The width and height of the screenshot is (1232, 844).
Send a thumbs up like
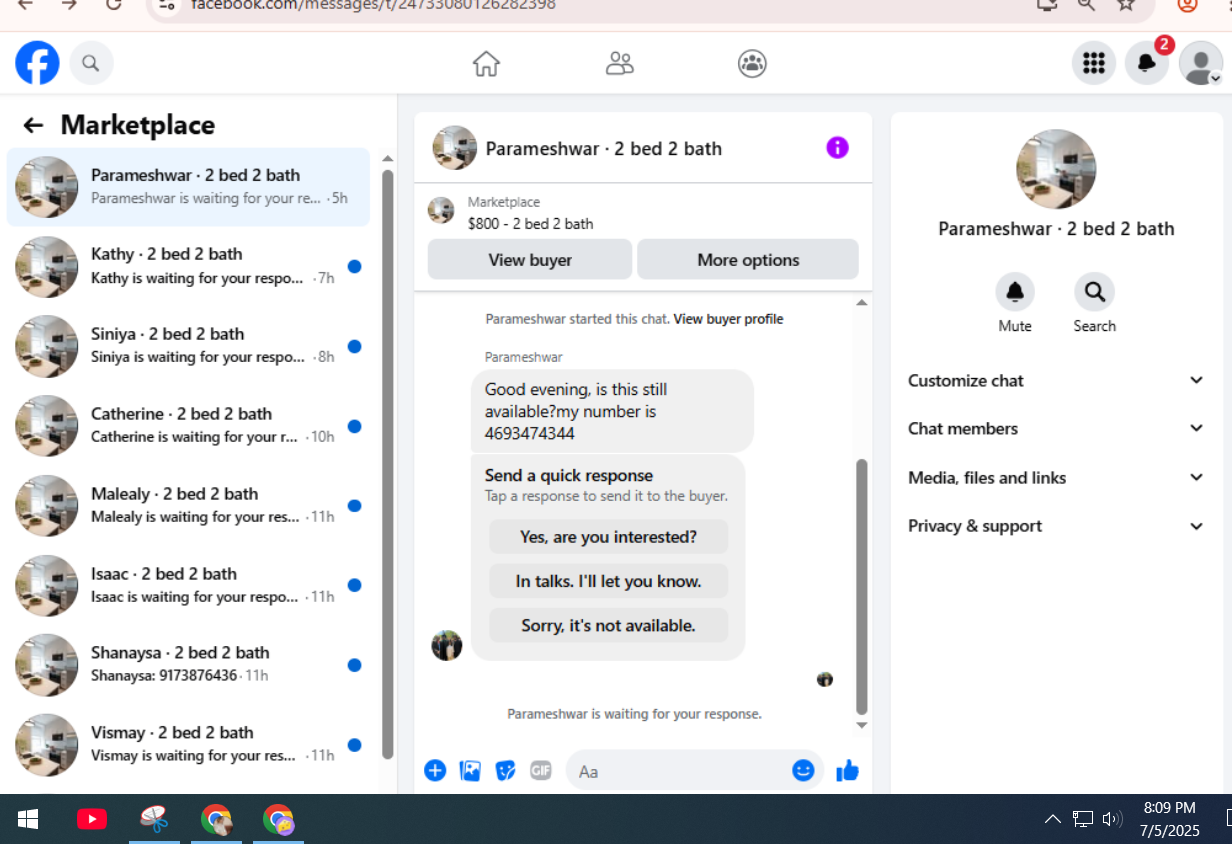coord(847,770)
